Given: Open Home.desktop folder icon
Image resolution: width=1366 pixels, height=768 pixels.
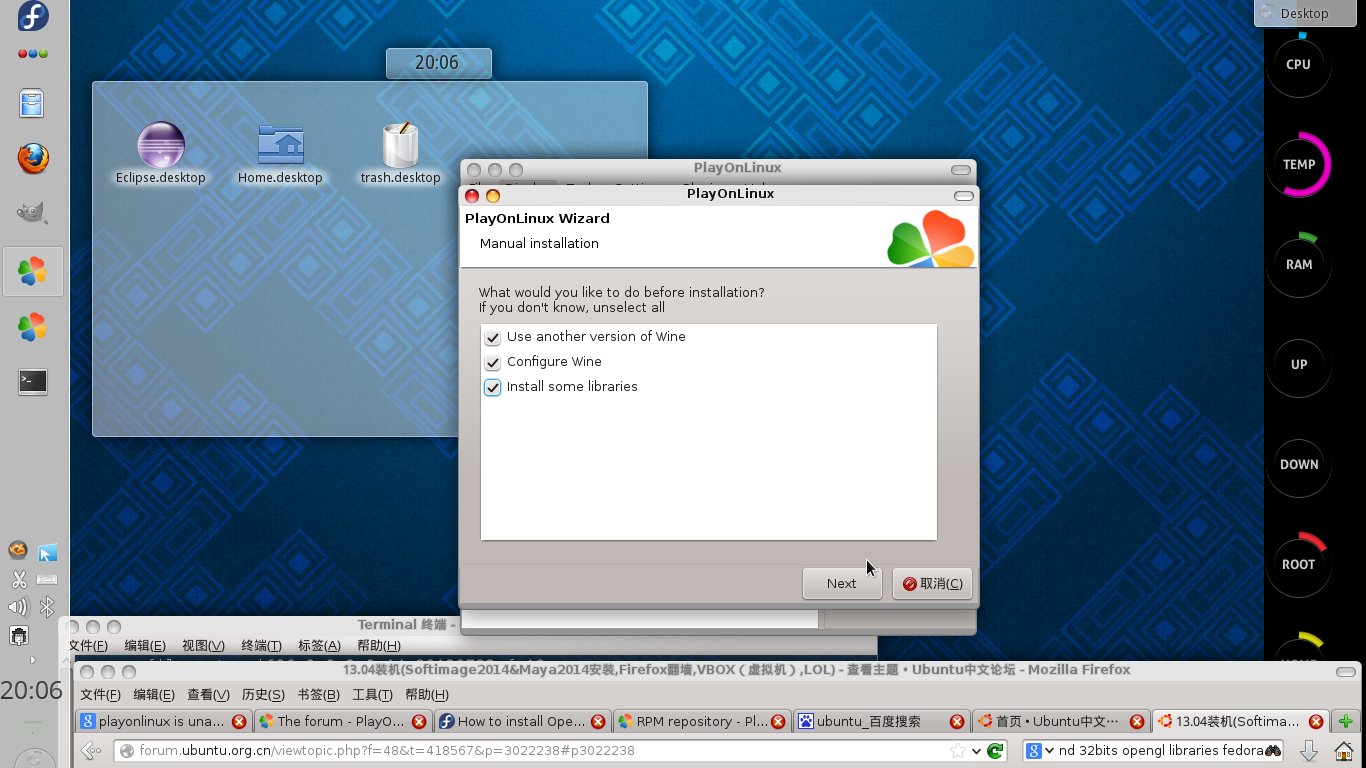Looking at the screenshot, I should pos(280,153).
